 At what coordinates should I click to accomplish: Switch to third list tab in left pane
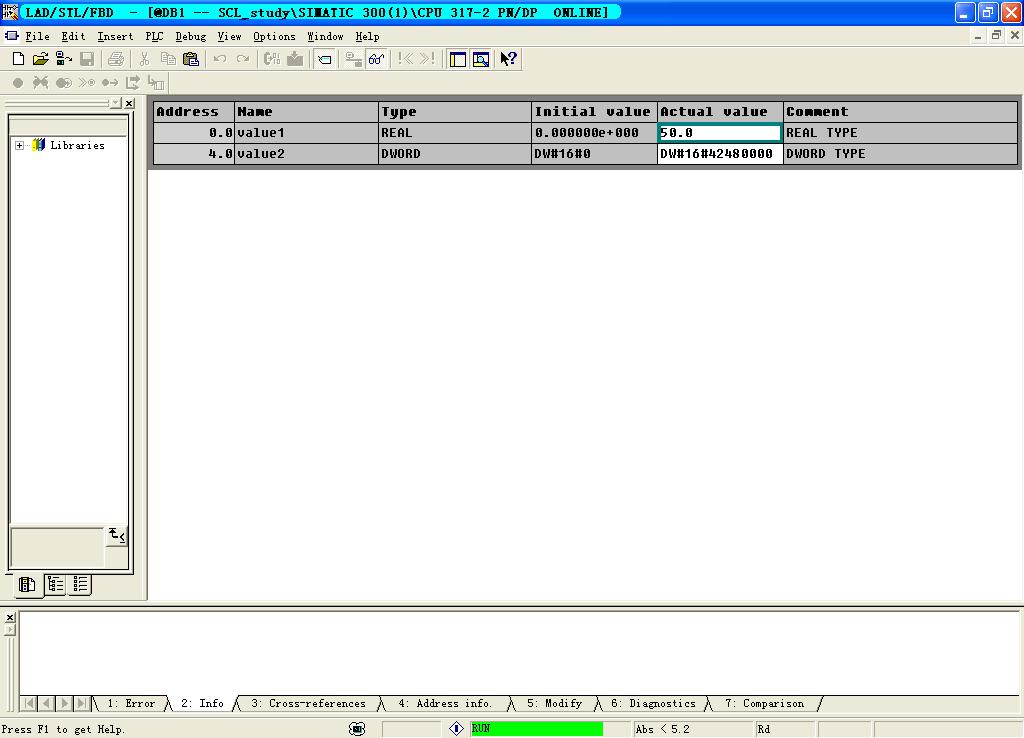pos(80,584)
